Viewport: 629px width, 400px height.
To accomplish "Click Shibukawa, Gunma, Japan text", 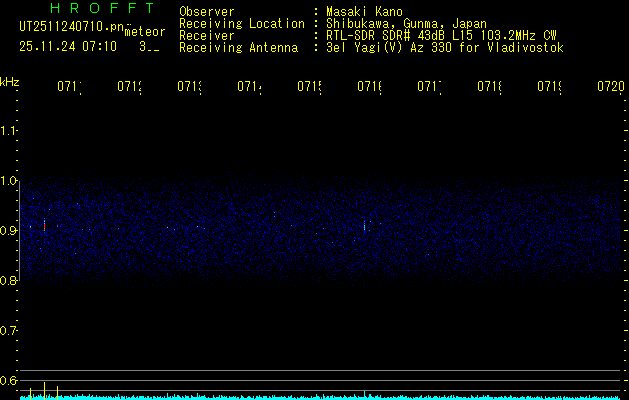I will [x=406, y=24].
